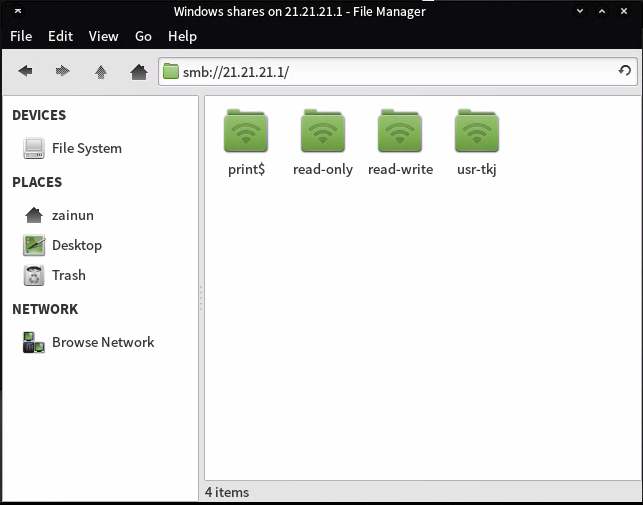The image size is (643, 505).
Task: Select the Browse Network label
Action: (x=103, y=342)
